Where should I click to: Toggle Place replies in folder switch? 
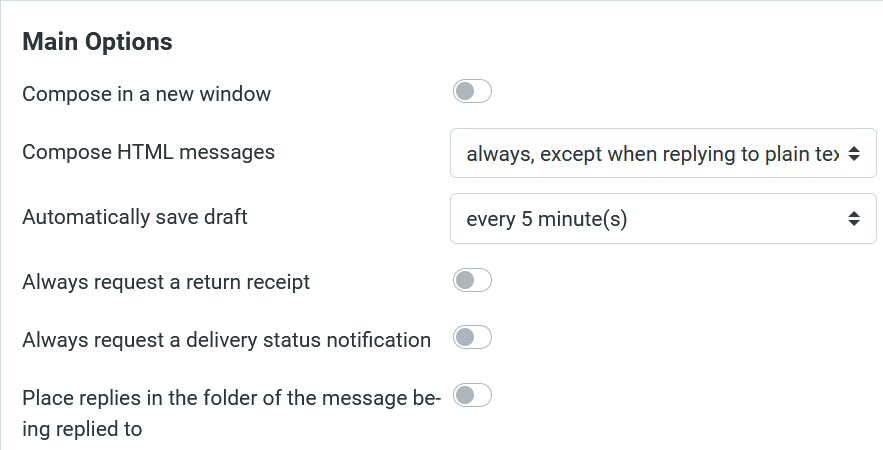point(472,396)
